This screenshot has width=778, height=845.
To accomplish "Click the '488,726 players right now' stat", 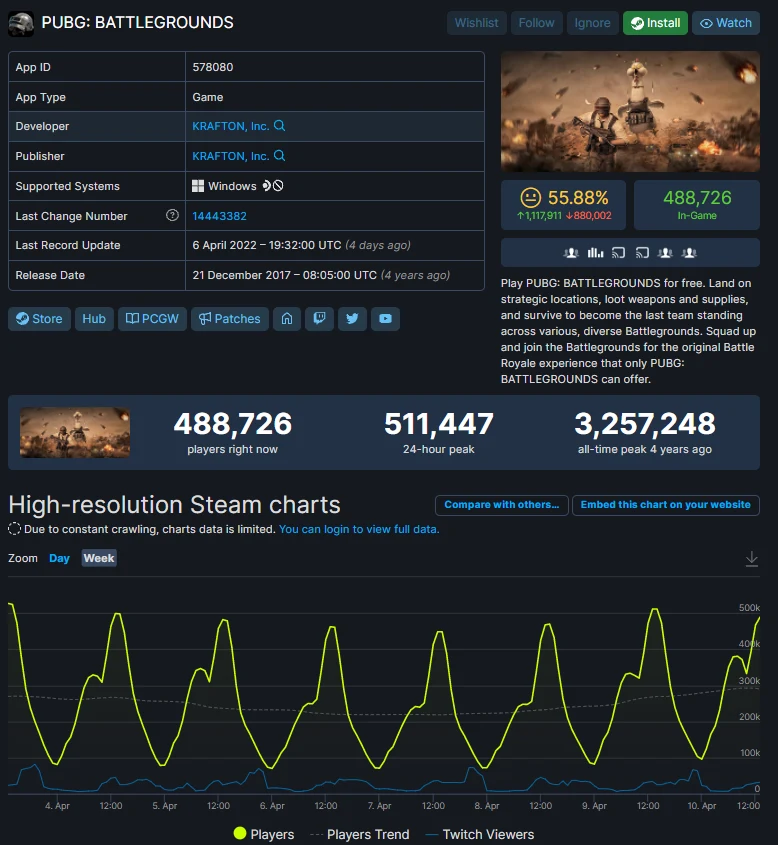I will pyautogui.click(x=232, y=432).
